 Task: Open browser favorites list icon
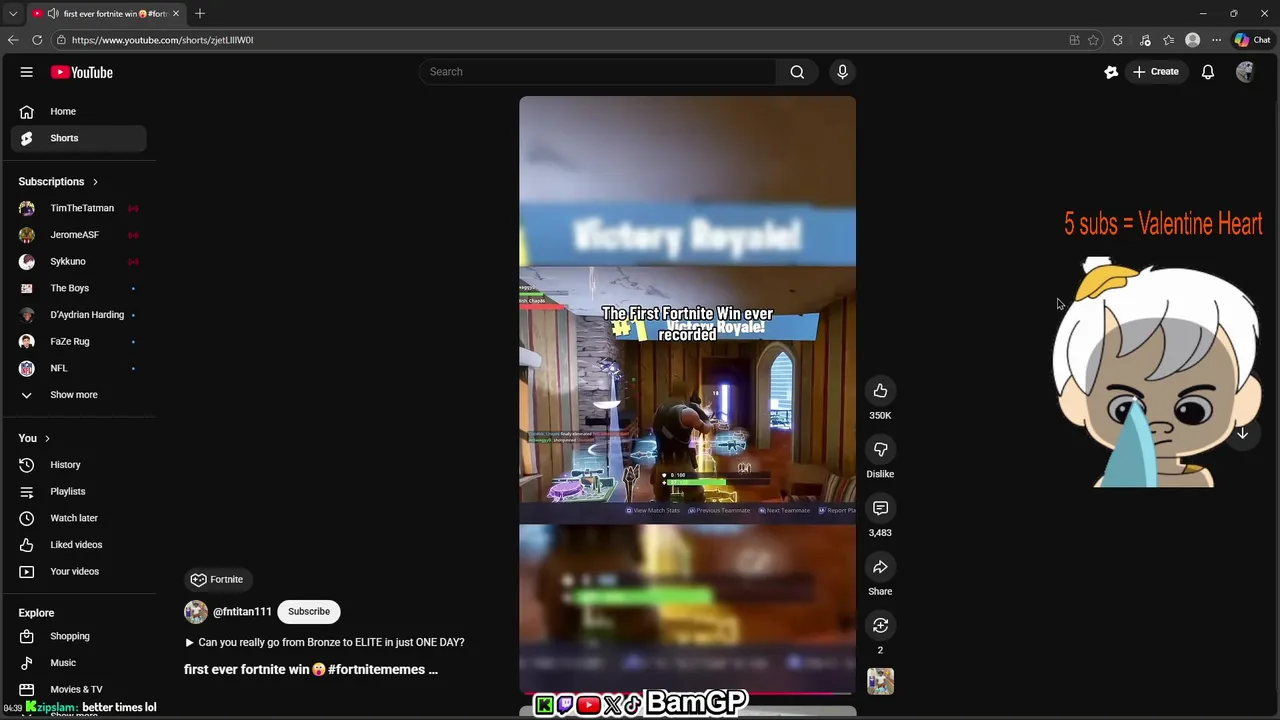pos(1168,40)
